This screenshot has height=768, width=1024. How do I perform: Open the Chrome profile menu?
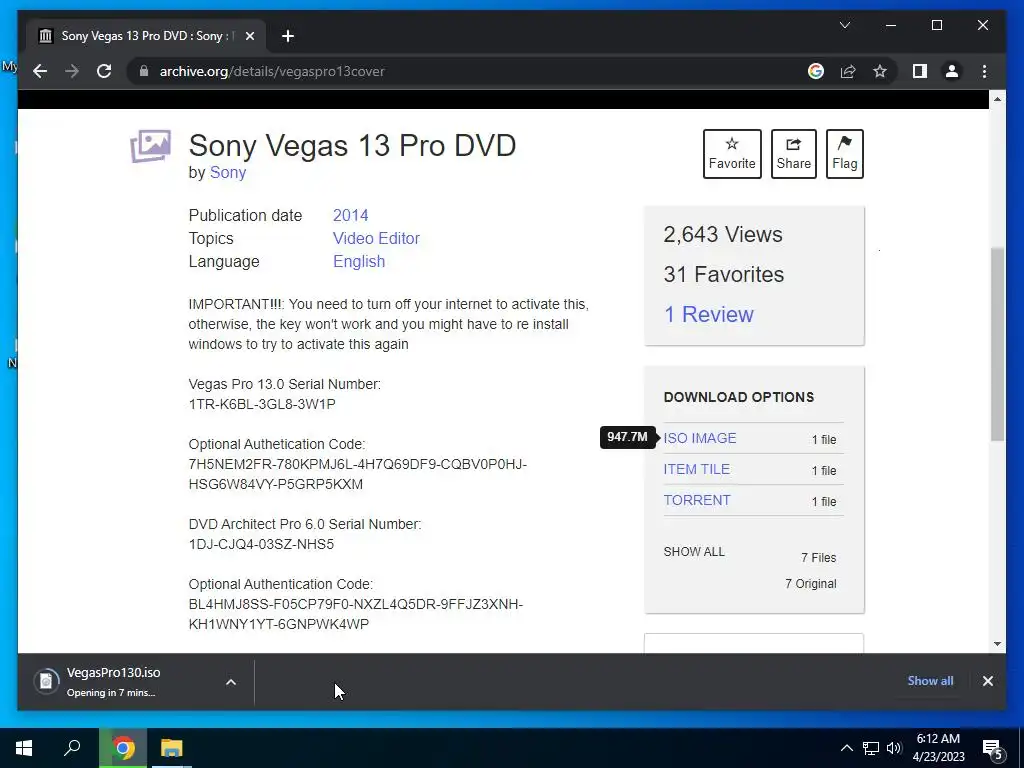(952, 71)
